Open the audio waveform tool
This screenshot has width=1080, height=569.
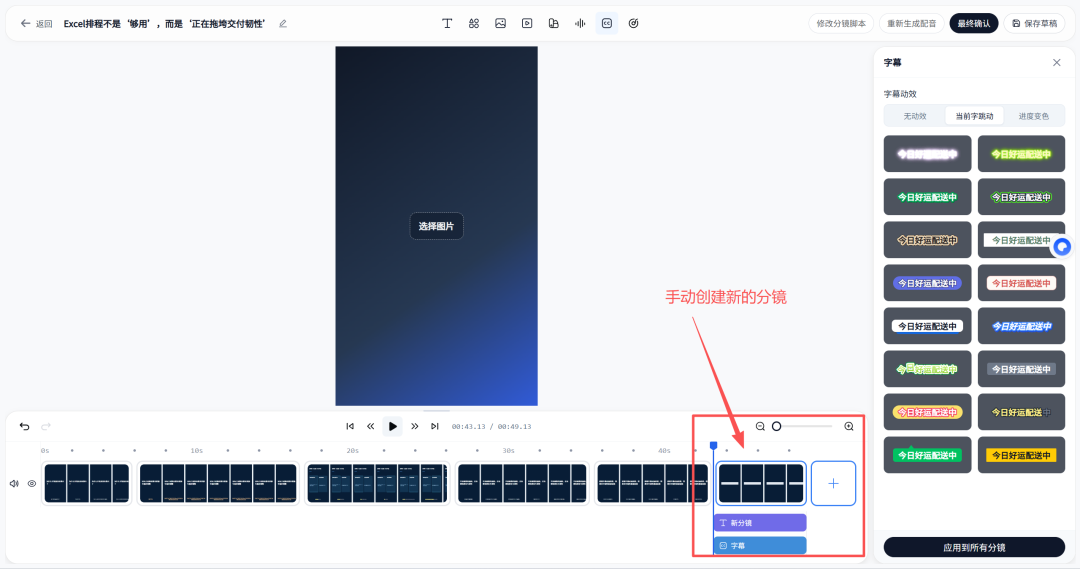point(580,23)
